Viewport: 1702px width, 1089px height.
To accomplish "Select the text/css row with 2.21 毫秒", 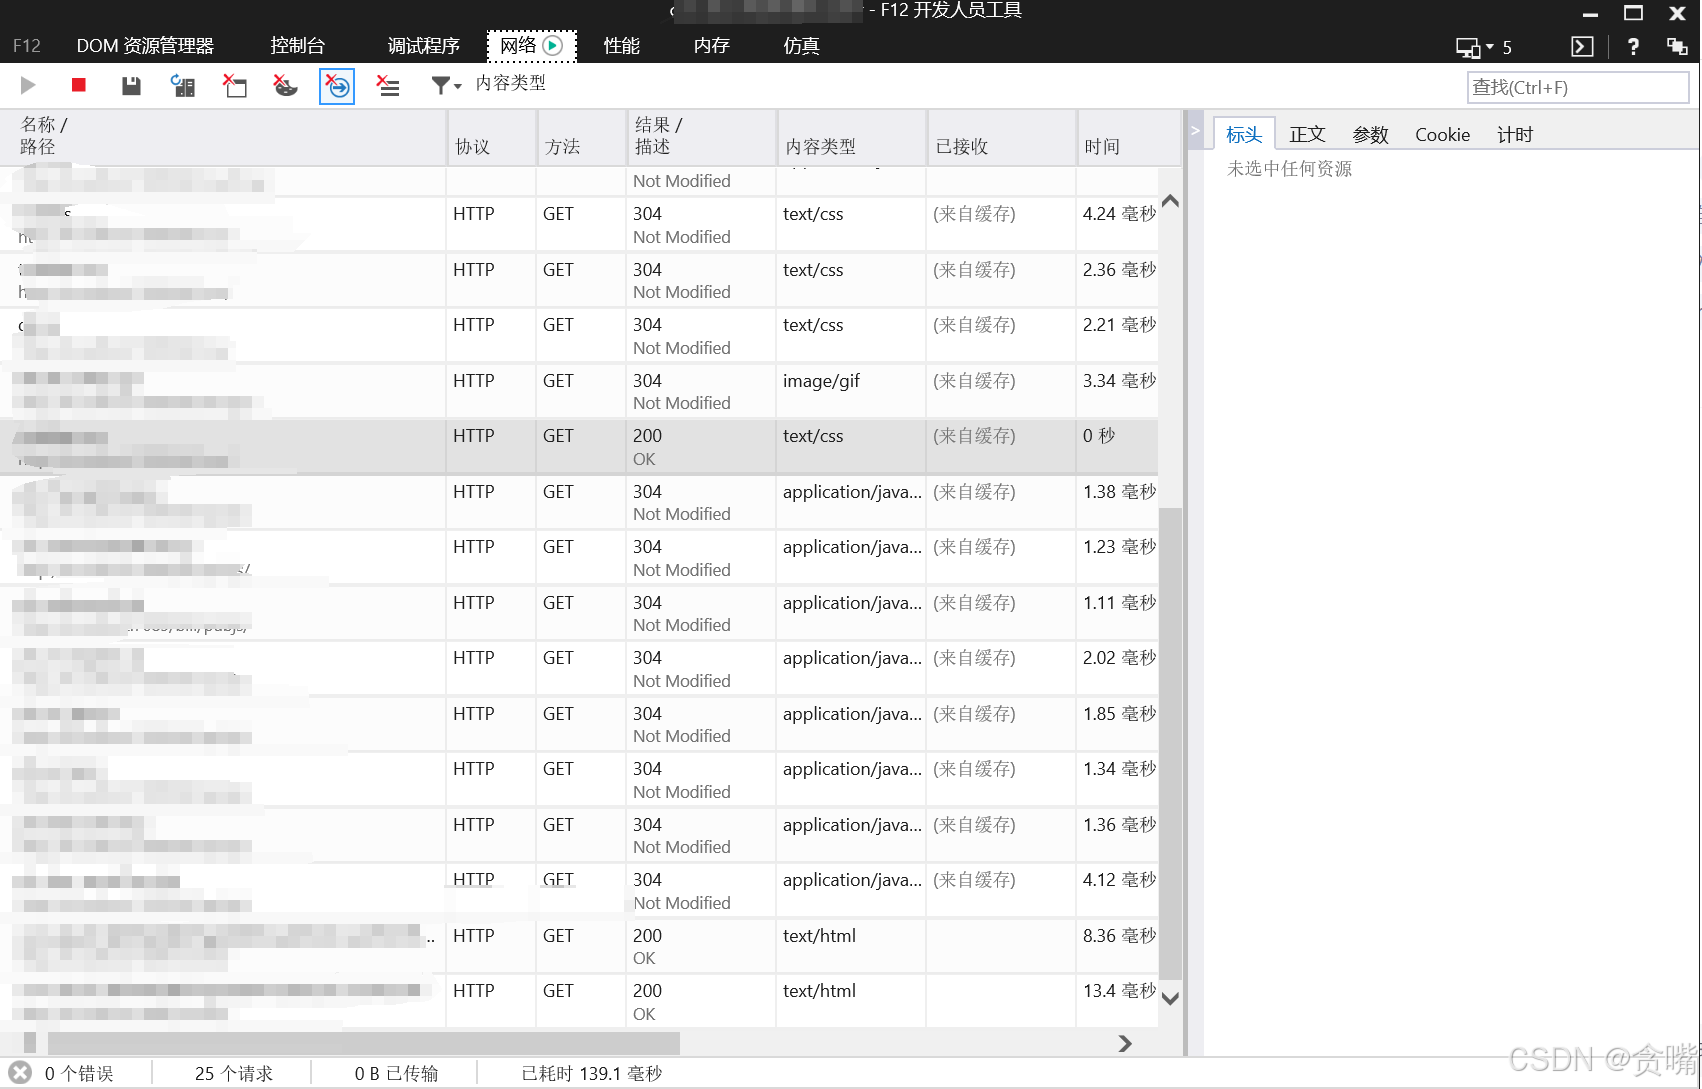I will pyautogui.click(x=579, y=336).
